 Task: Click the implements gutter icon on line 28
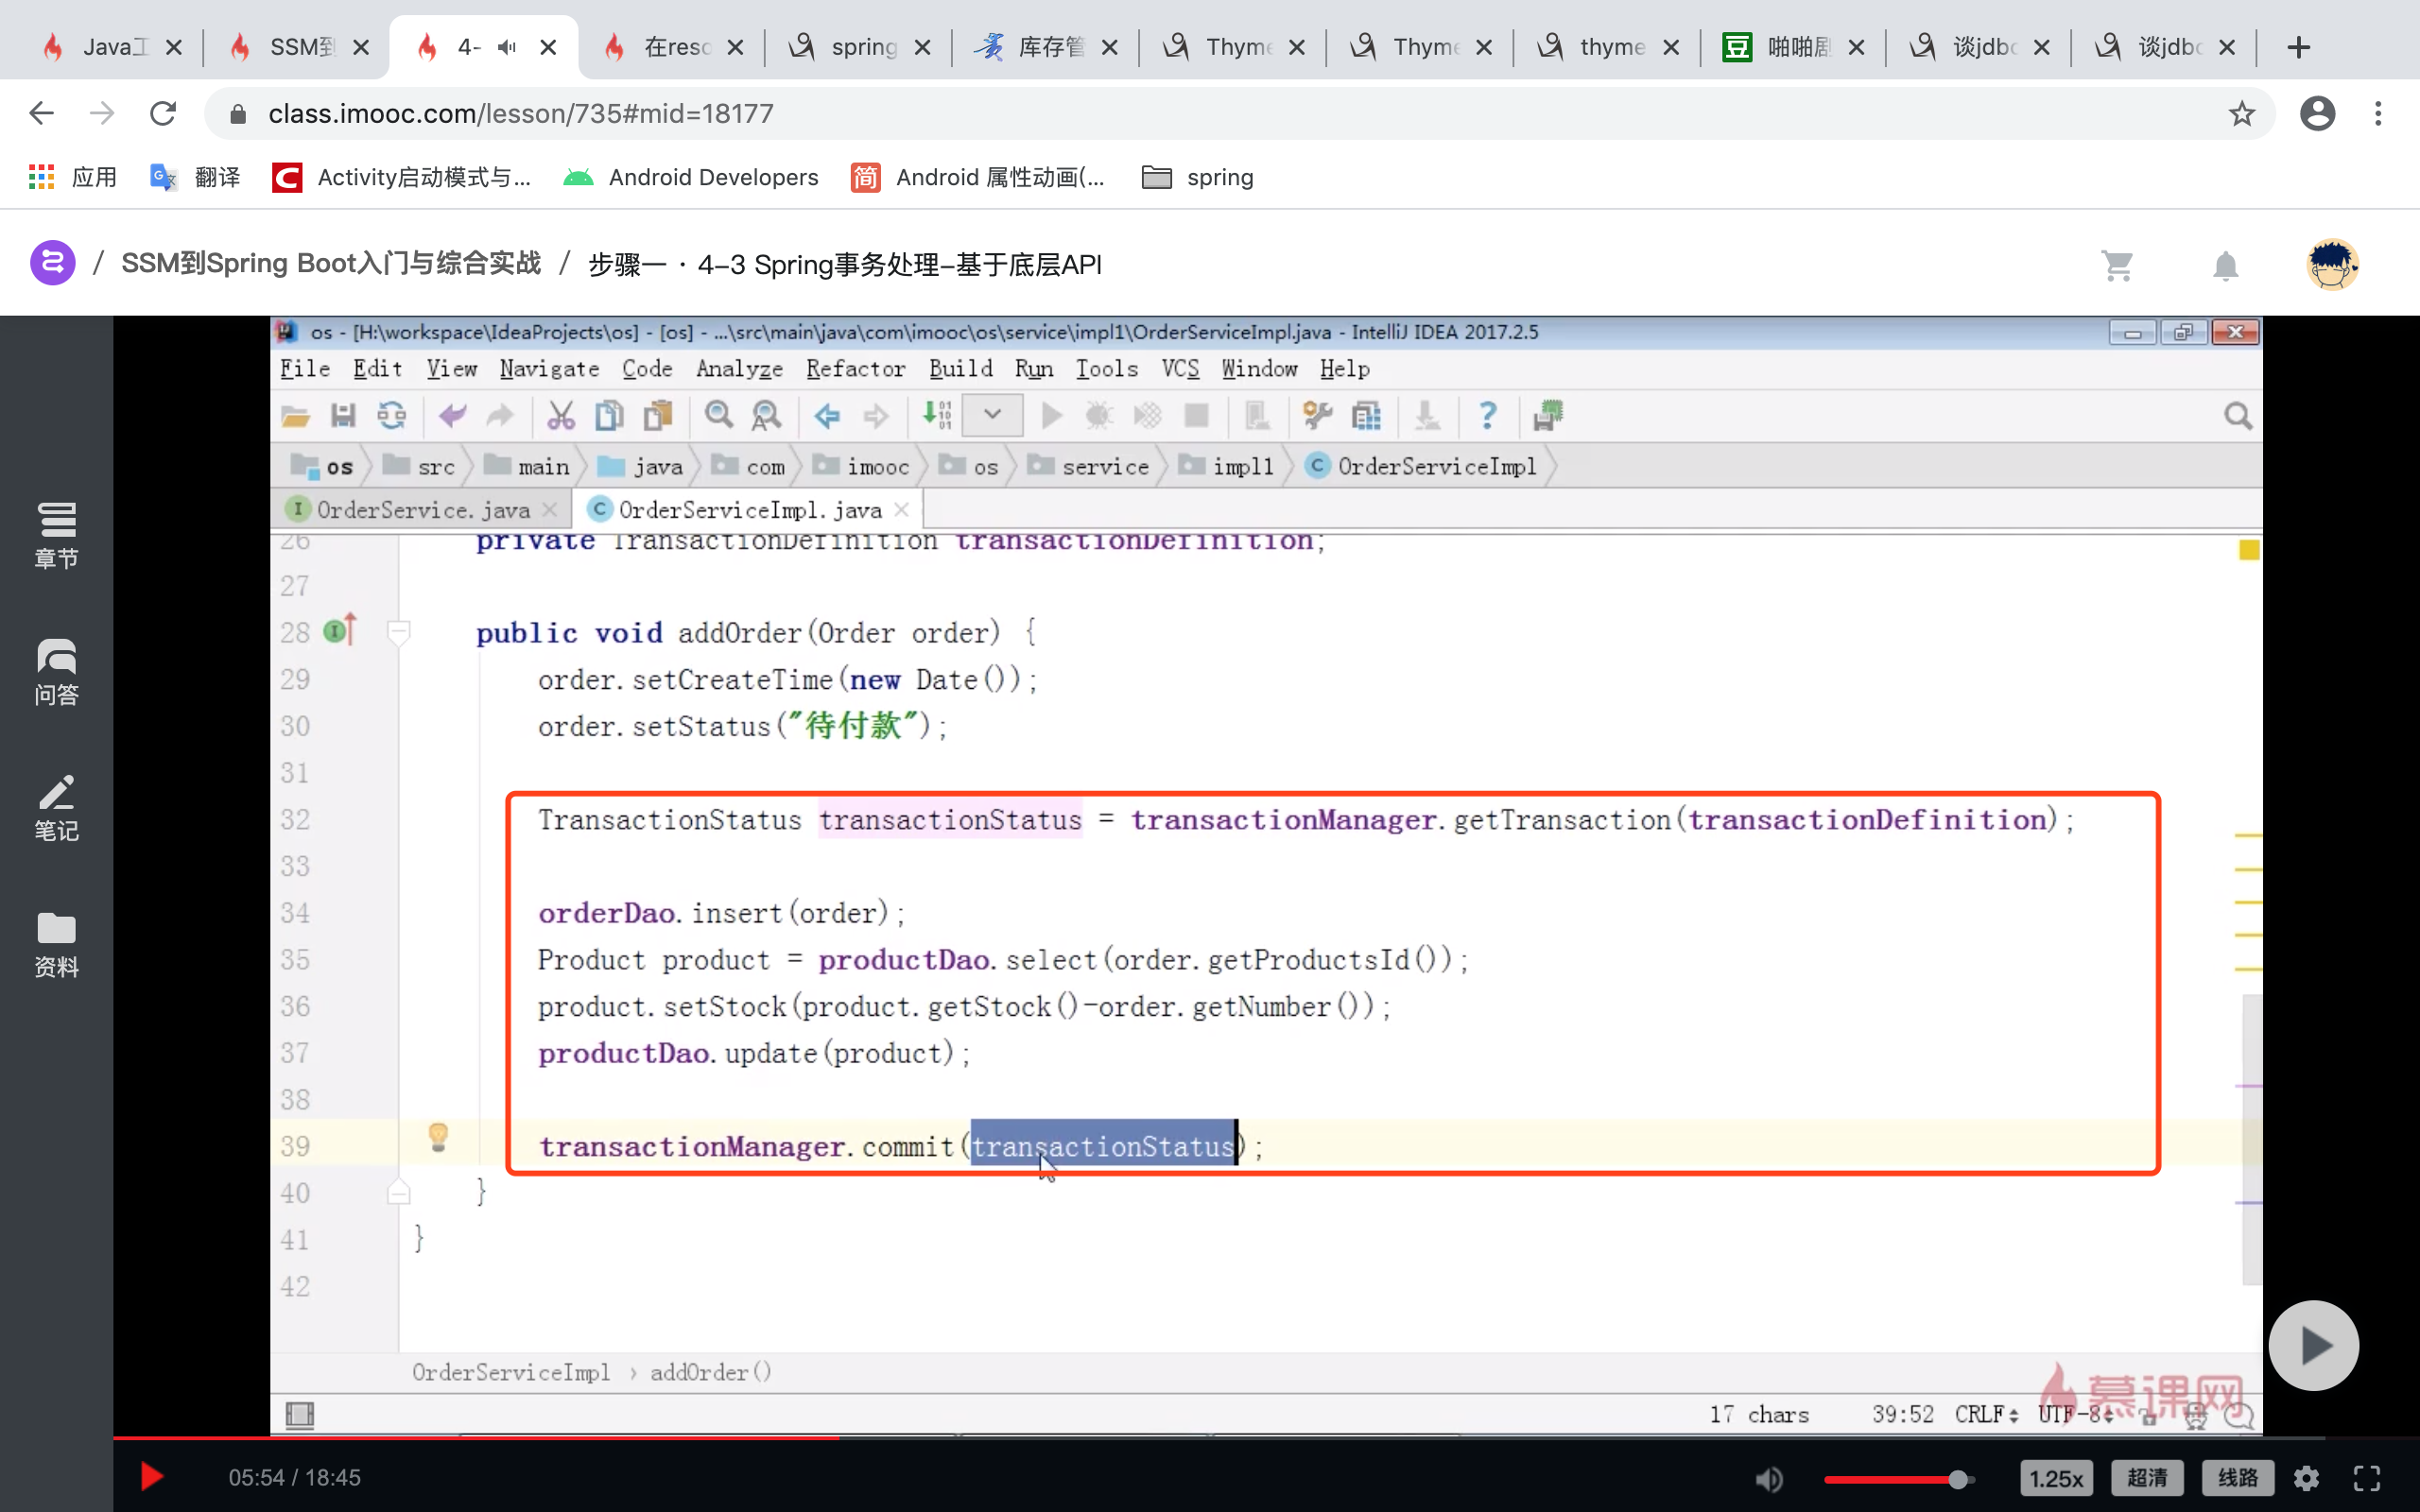[340, 630]
